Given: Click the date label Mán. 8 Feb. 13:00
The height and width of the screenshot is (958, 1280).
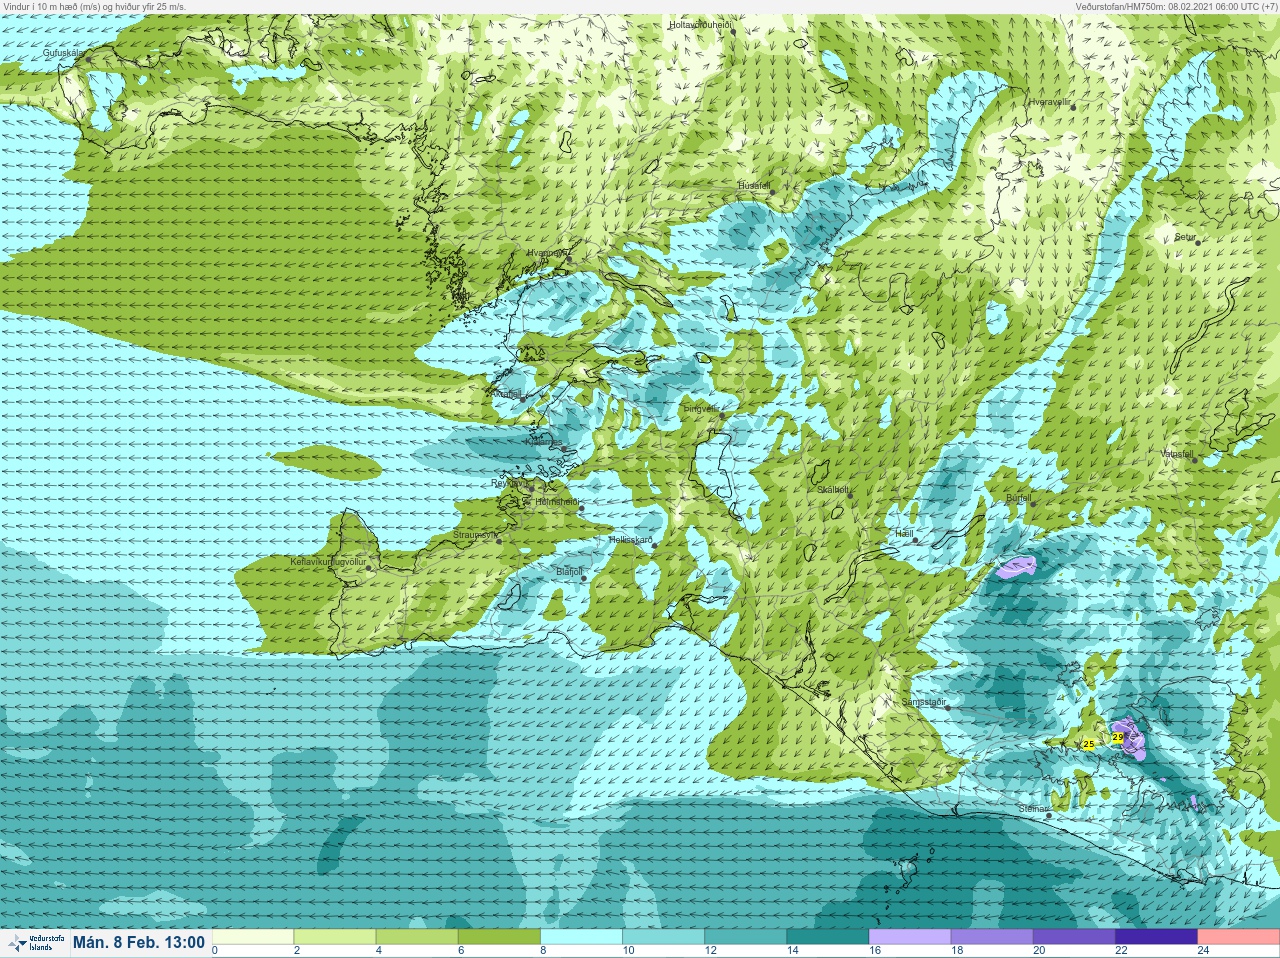Looking at the screenshot, I should click(139, 942).
